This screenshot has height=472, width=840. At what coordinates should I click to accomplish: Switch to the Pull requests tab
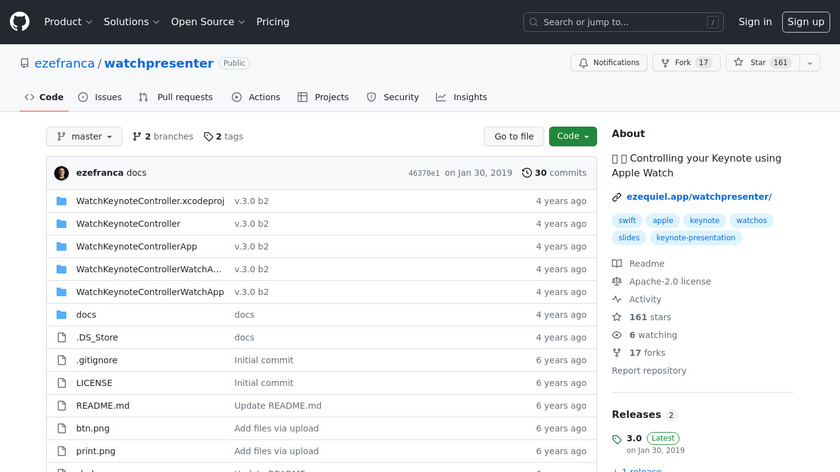tap(176, 97)
